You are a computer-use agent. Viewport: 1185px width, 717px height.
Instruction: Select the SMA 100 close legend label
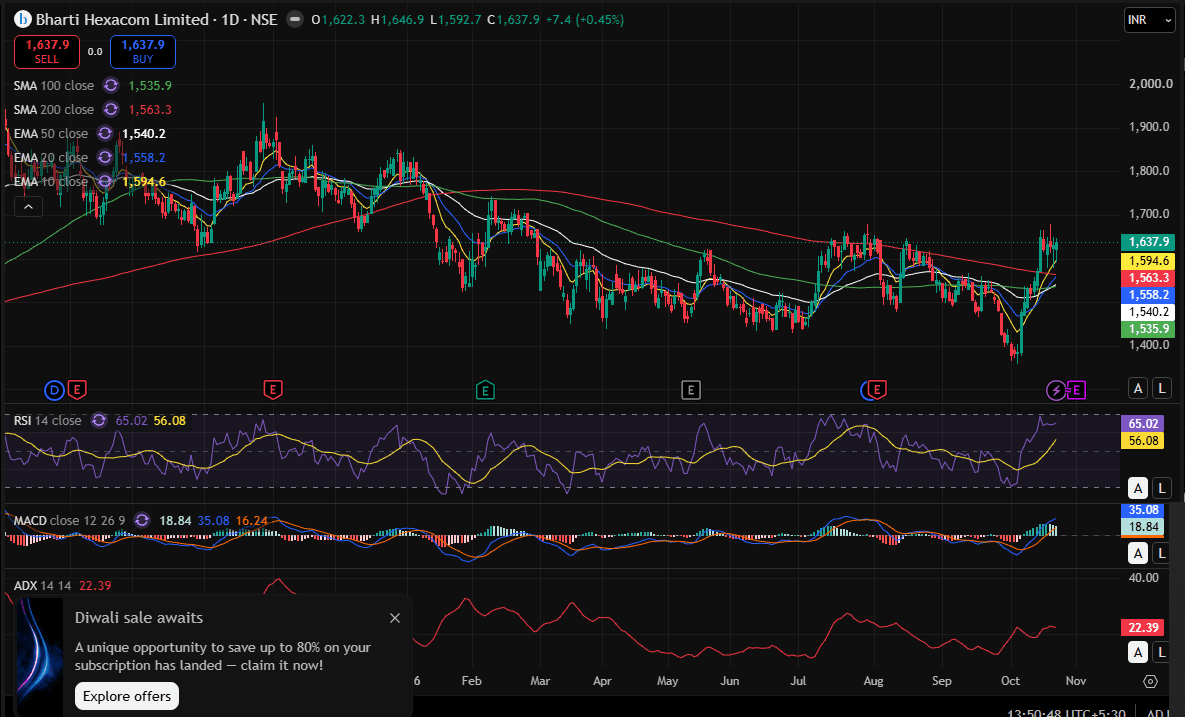tap(54, 85)
